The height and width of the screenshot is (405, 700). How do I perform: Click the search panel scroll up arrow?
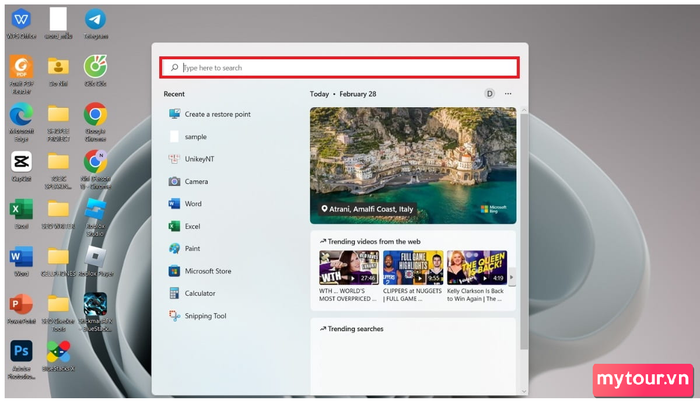point(524,110)
